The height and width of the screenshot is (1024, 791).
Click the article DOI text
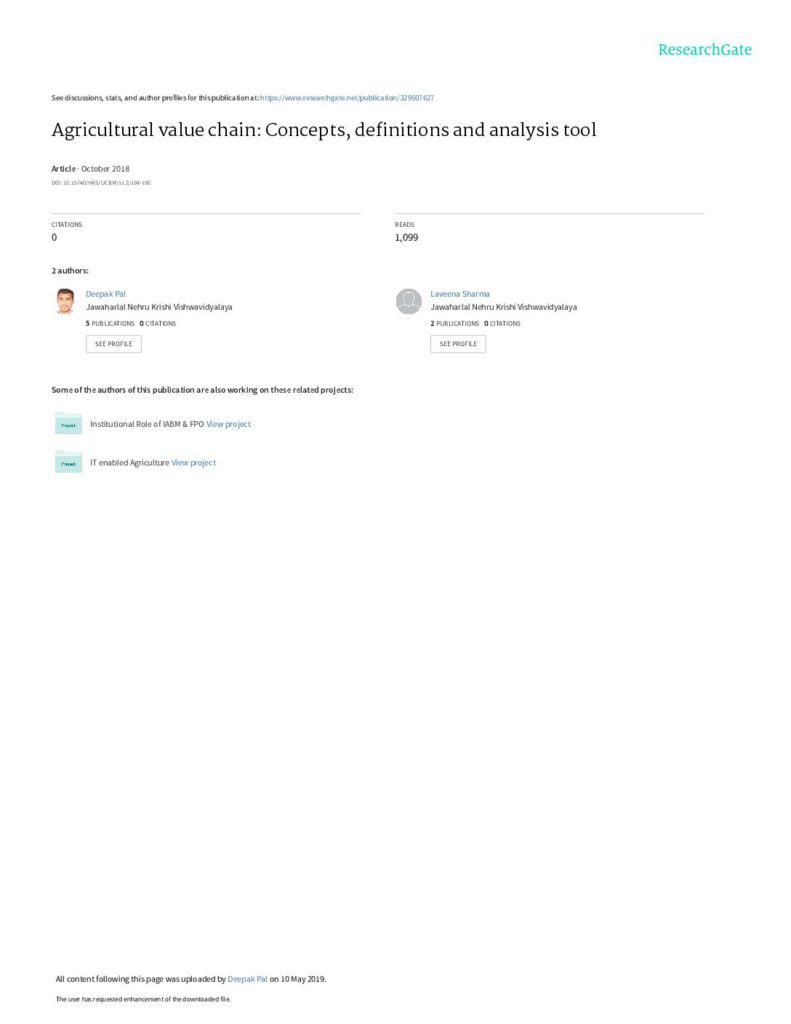point(101,183)
